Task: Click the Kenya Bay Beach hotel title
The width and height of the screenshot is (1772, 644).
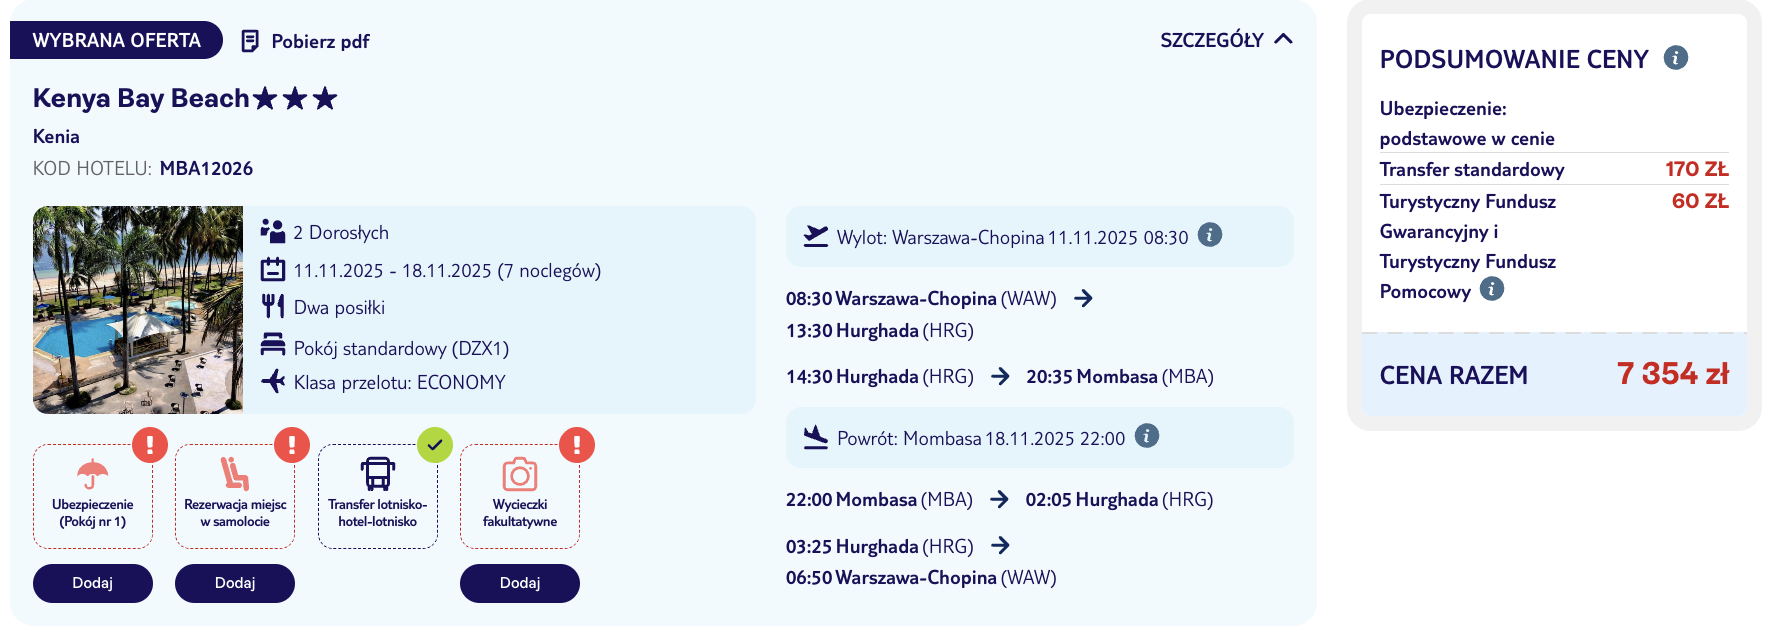Action: point(141,98)
